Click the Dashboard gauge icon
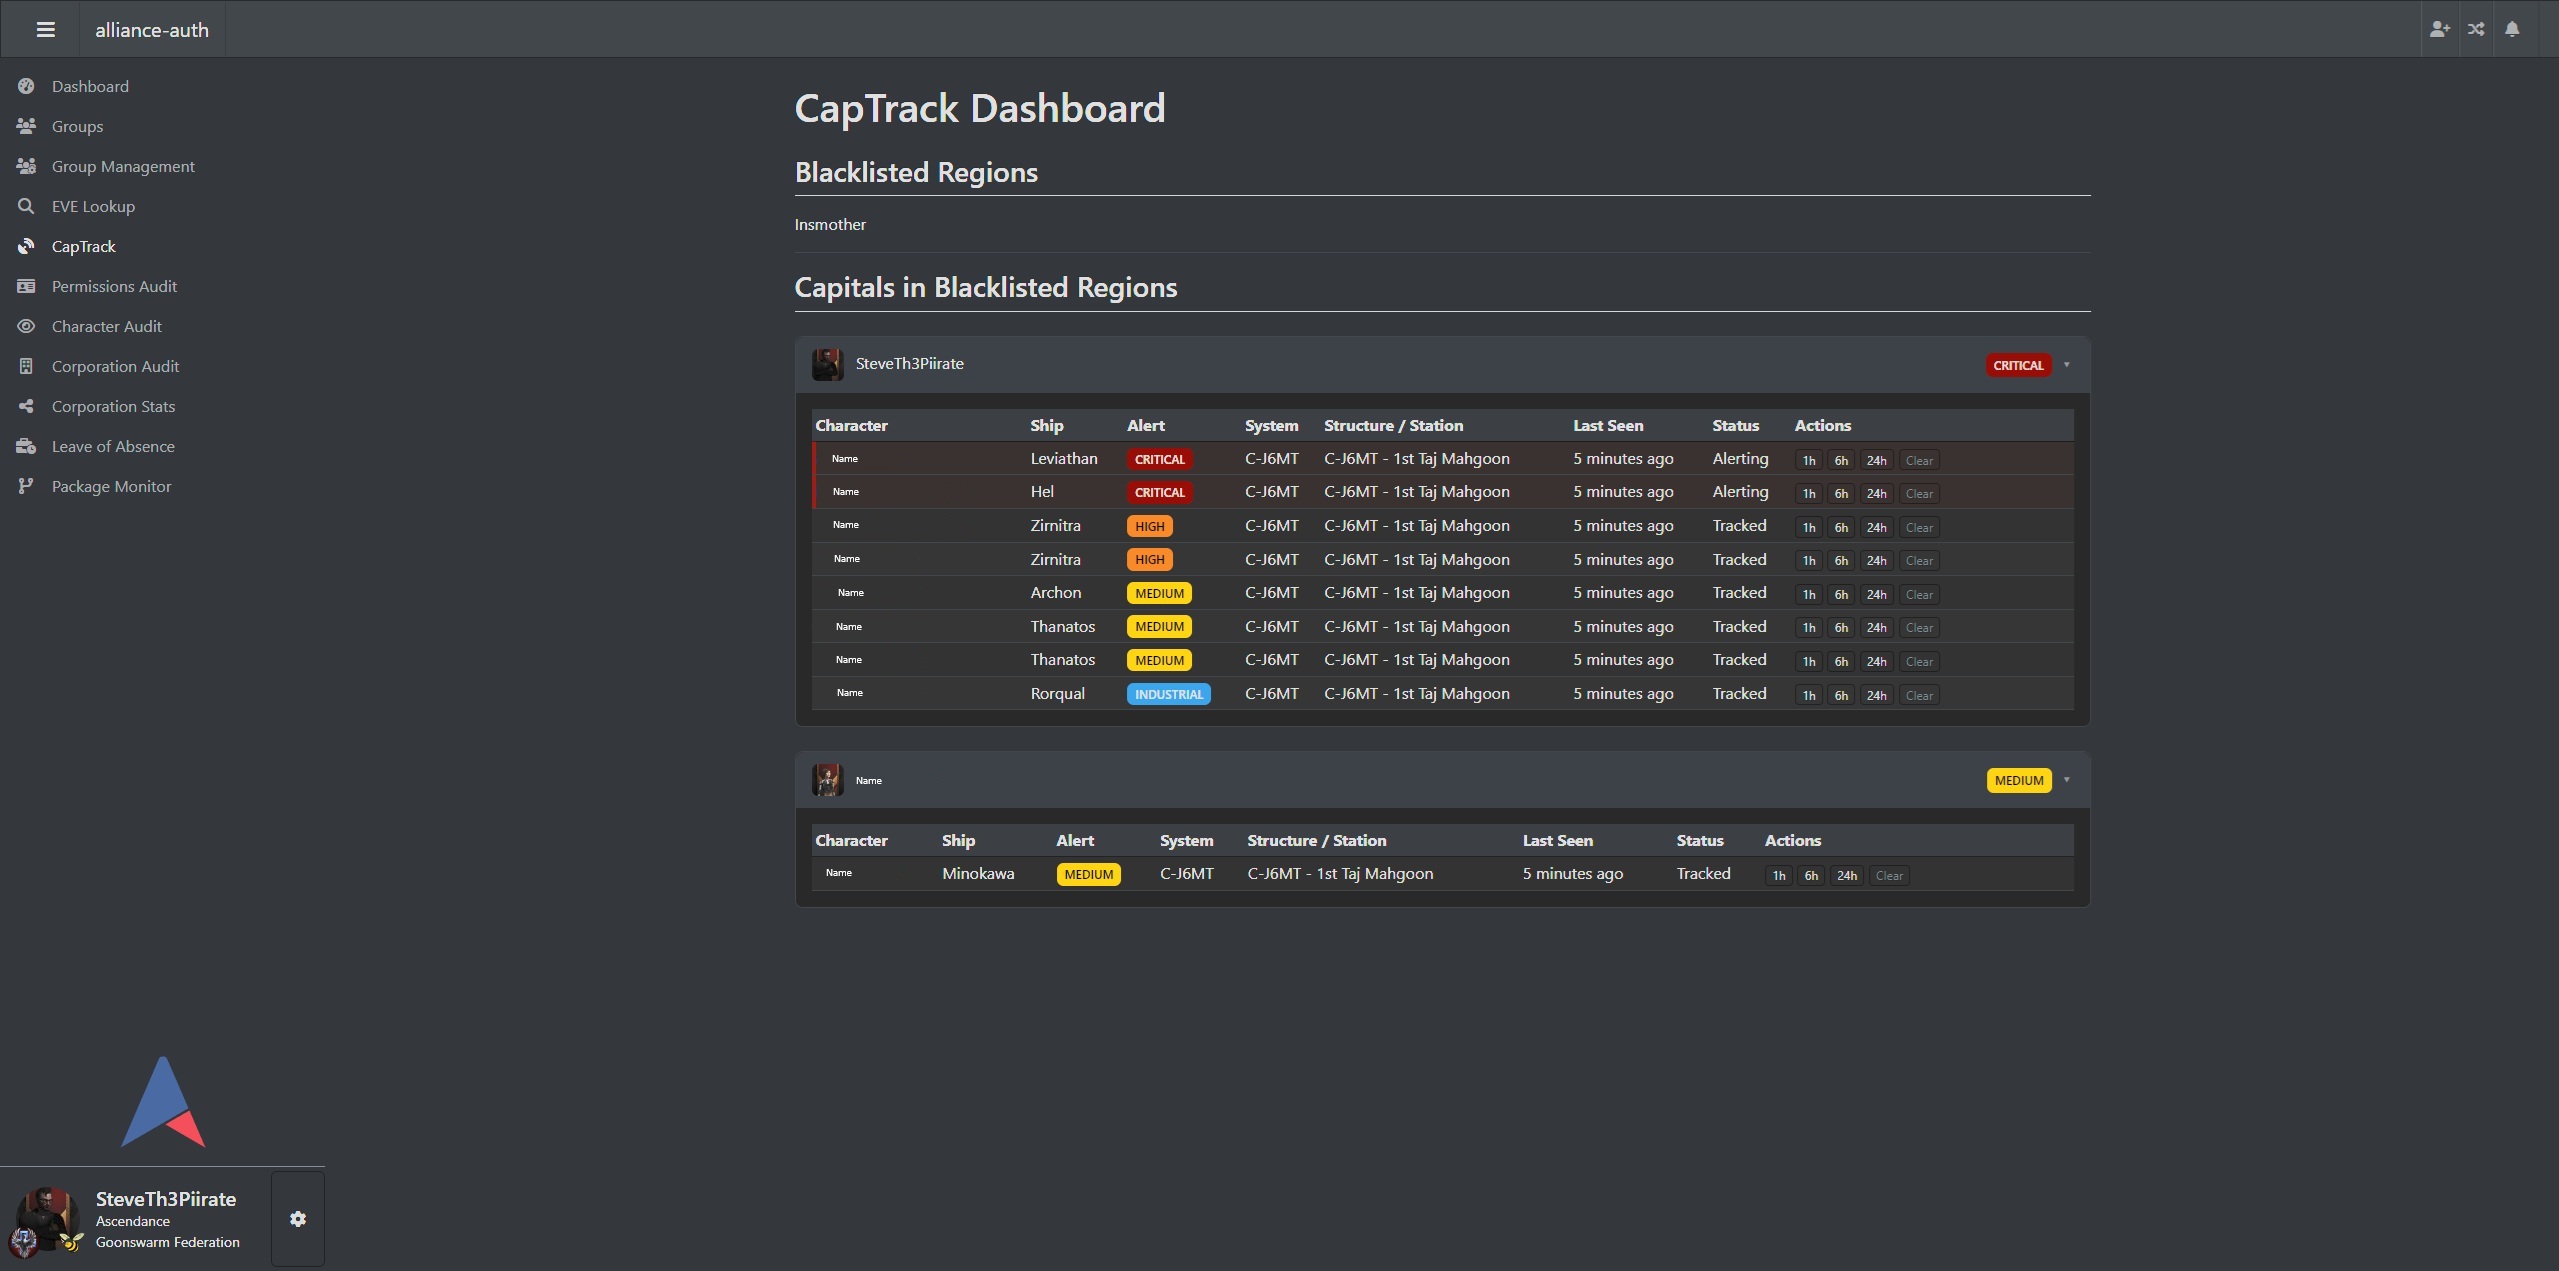Screen dimensions: 2559x1271 (26, 86)
